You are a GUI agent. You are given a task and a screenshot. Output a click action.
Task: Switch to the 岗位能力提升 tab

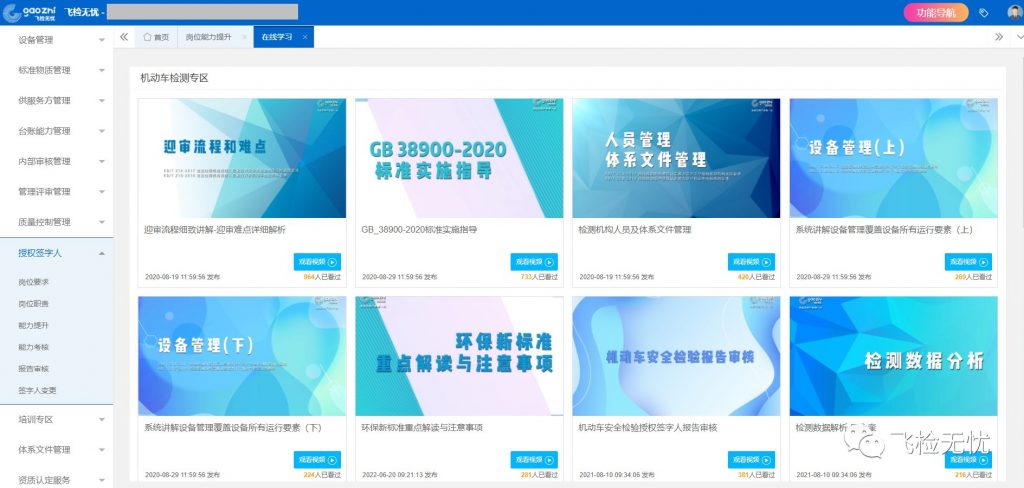pos(208,37)
